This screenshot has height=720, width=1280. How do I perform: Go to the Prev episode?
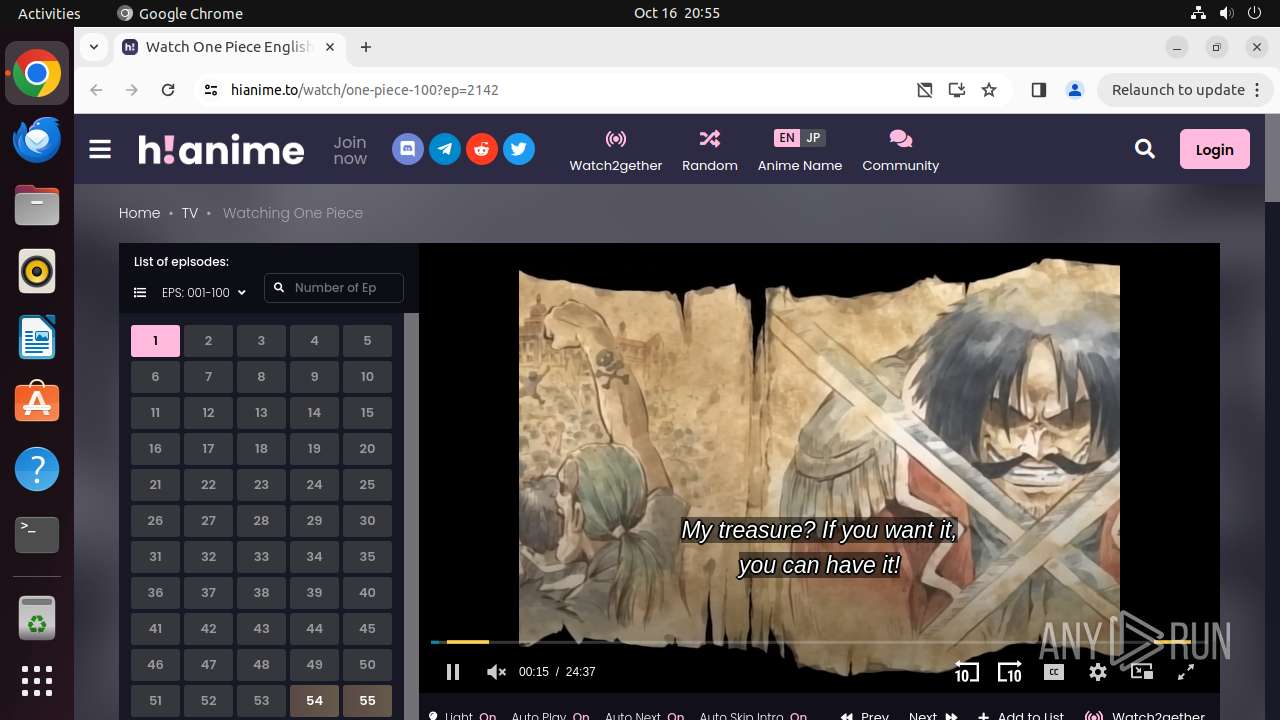click(x=865, y=716)
